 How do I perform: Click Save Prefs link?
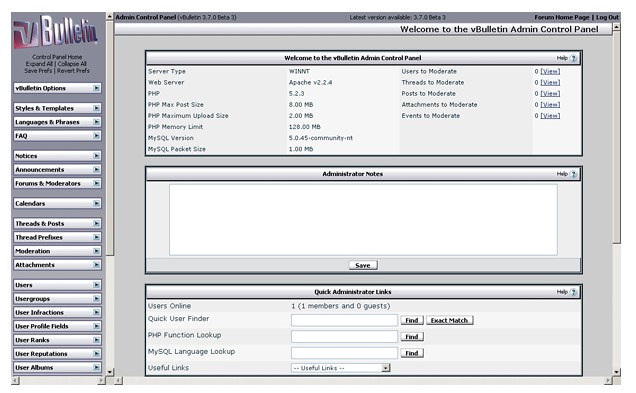[38, 71]
